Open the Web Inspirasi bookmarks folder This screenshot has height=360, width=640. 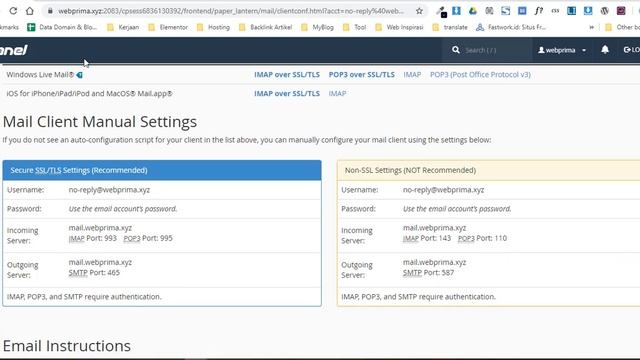(x=399, y=27)
